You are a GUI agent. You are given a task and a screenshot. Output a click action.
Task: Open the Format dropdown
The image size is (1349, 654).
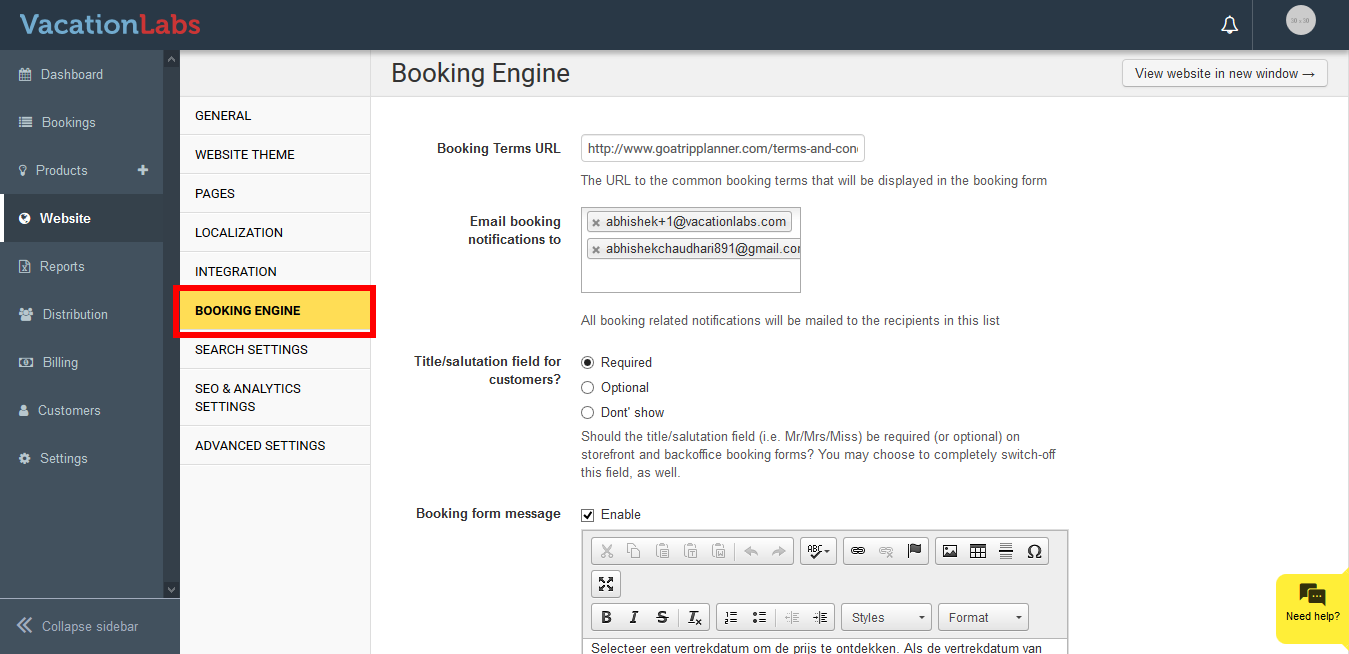pos(982,617)
